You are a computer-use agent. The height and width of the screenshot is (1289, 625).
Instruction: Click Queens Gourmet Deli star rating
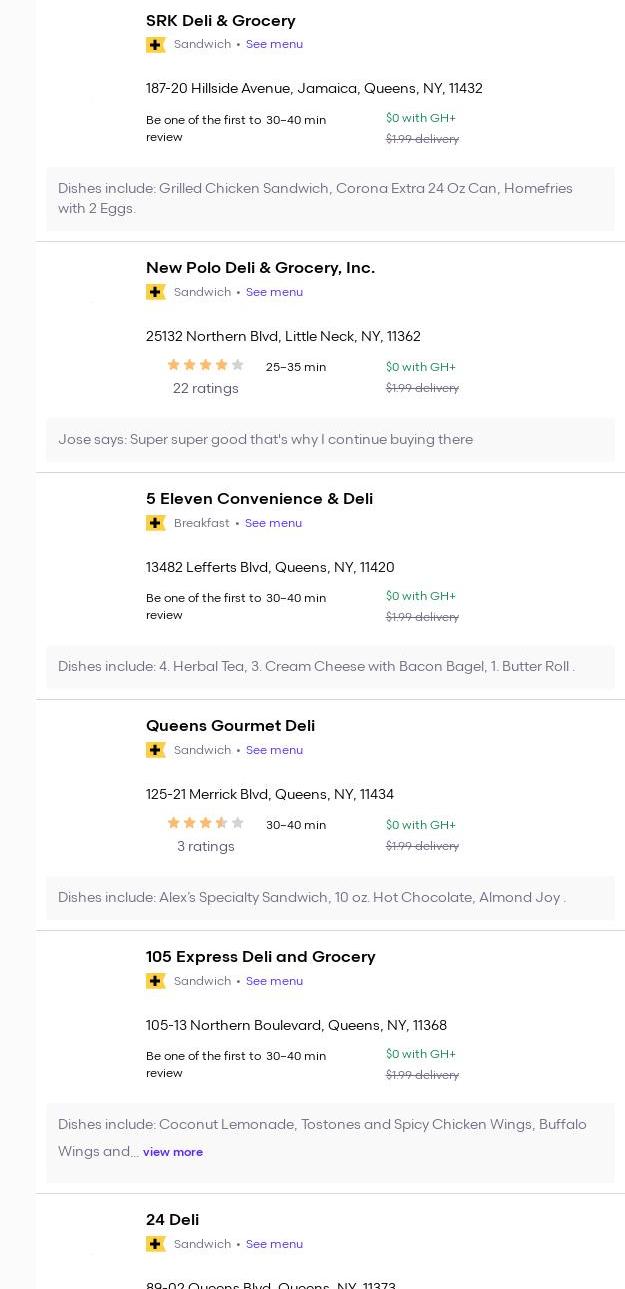click(205, 824)
